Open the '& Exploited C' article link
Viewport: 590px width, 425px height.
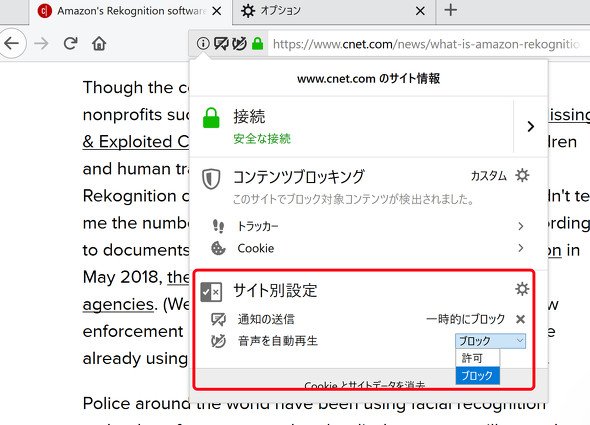coord(136,142)
